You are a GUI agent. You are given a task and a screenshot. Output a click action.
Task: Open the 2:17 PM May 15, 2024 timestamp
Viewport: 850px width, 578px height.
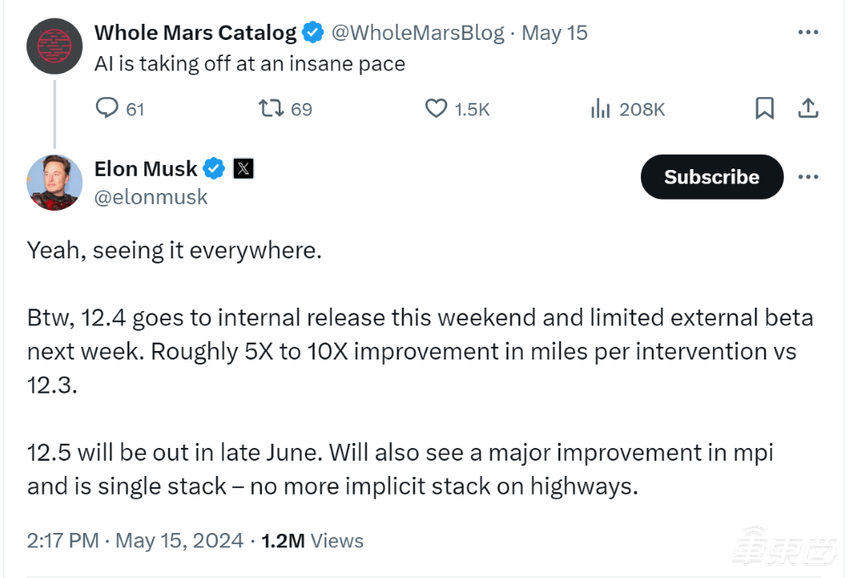(x=135, y=541)
